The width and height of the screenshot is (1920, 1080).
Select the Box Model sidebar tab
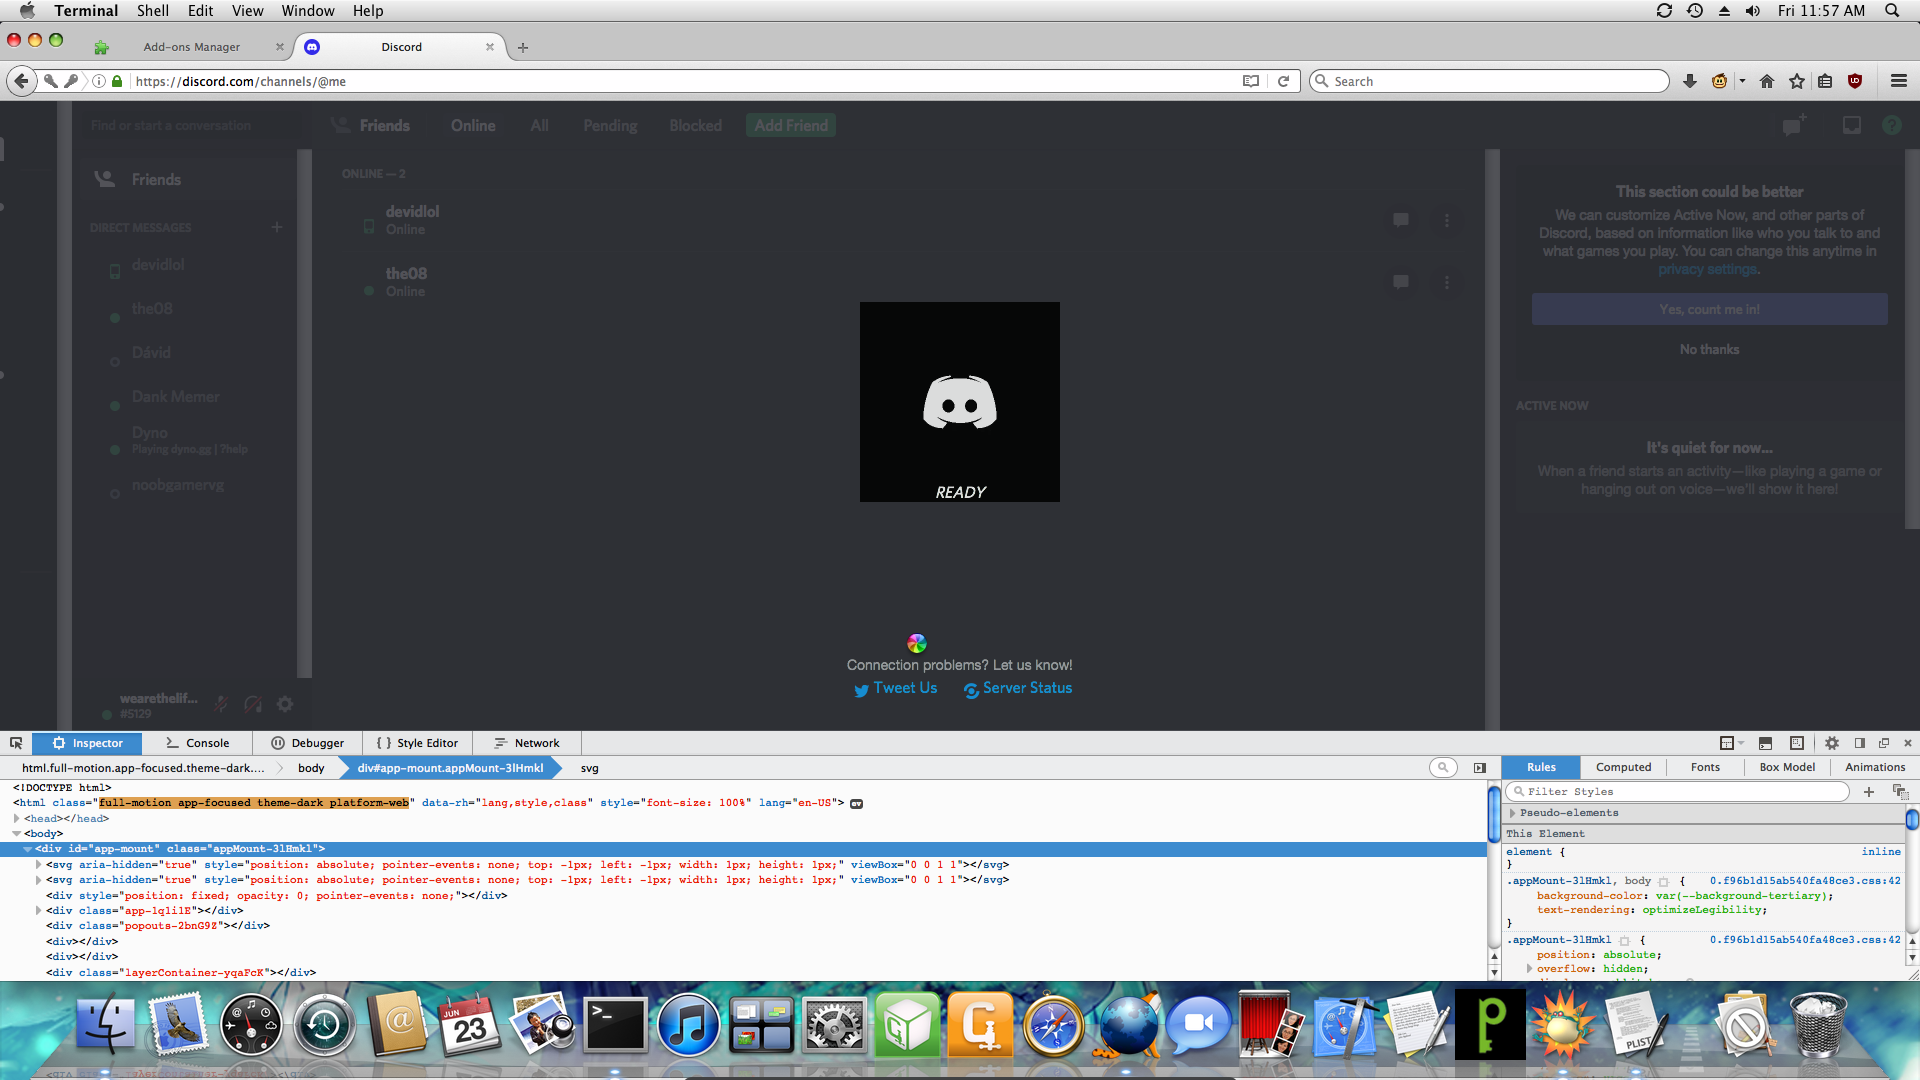point(1787,767)
